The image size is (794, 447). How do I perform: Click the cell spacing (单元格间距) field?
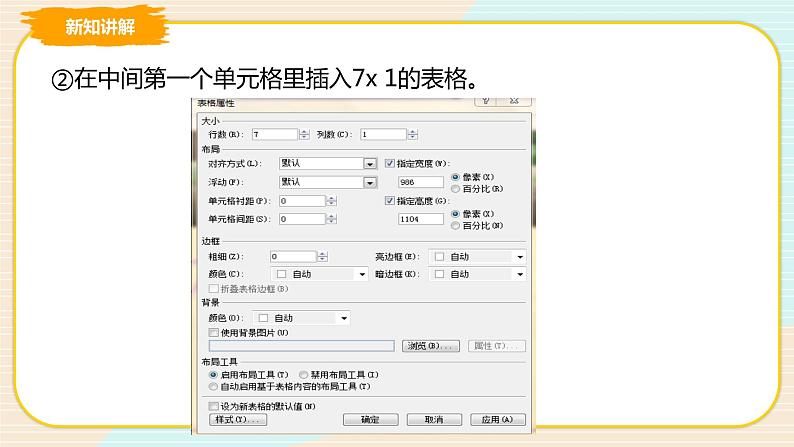[x=302, y=219]
